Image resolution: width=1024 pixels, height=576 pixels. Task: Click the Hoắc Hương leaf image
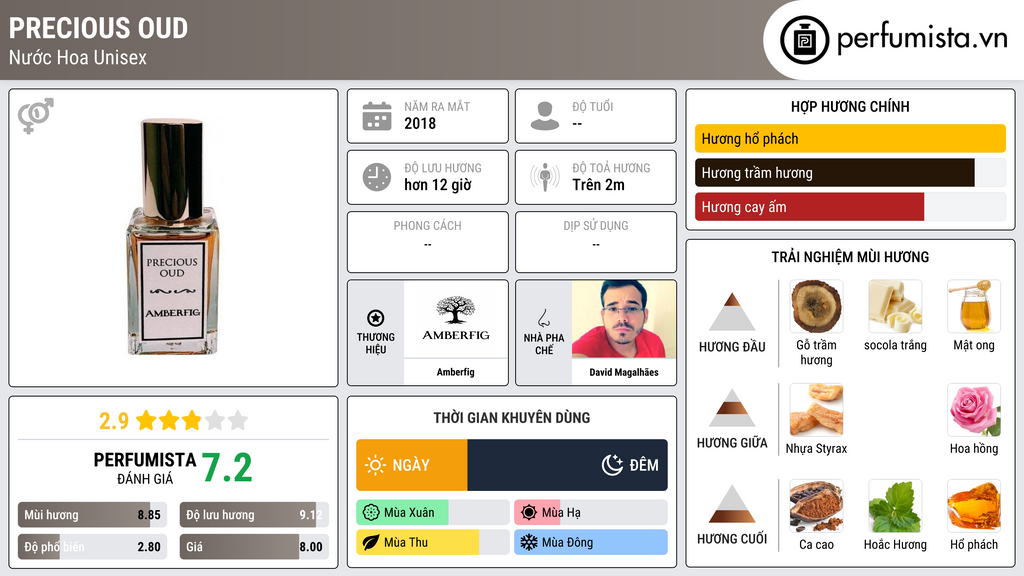[x=895, y=506]
